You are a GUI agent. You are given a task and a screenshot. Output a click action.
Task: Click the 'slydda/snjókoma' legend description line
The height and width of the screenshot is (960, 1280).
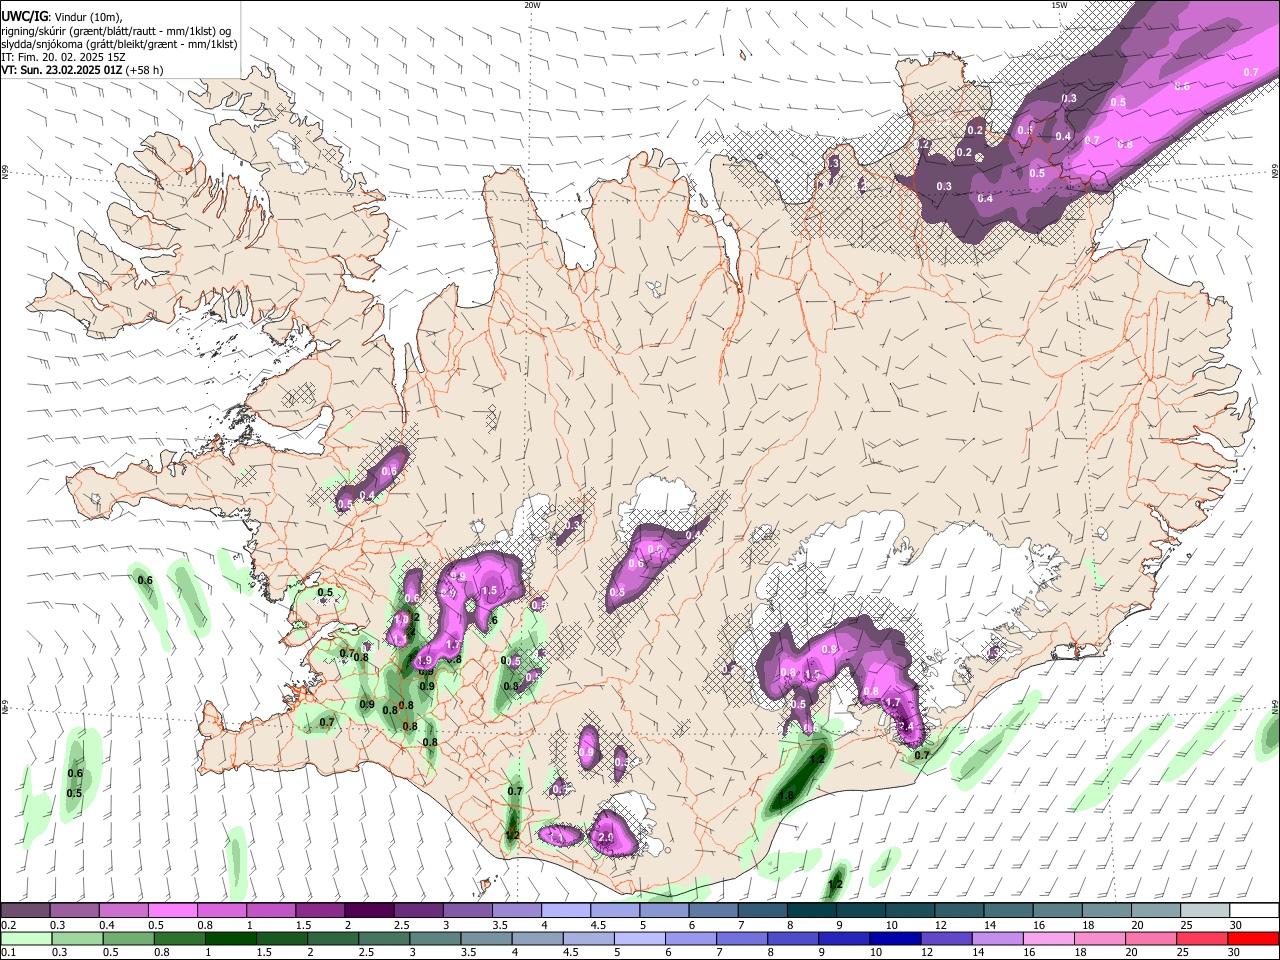click(119, 44)
